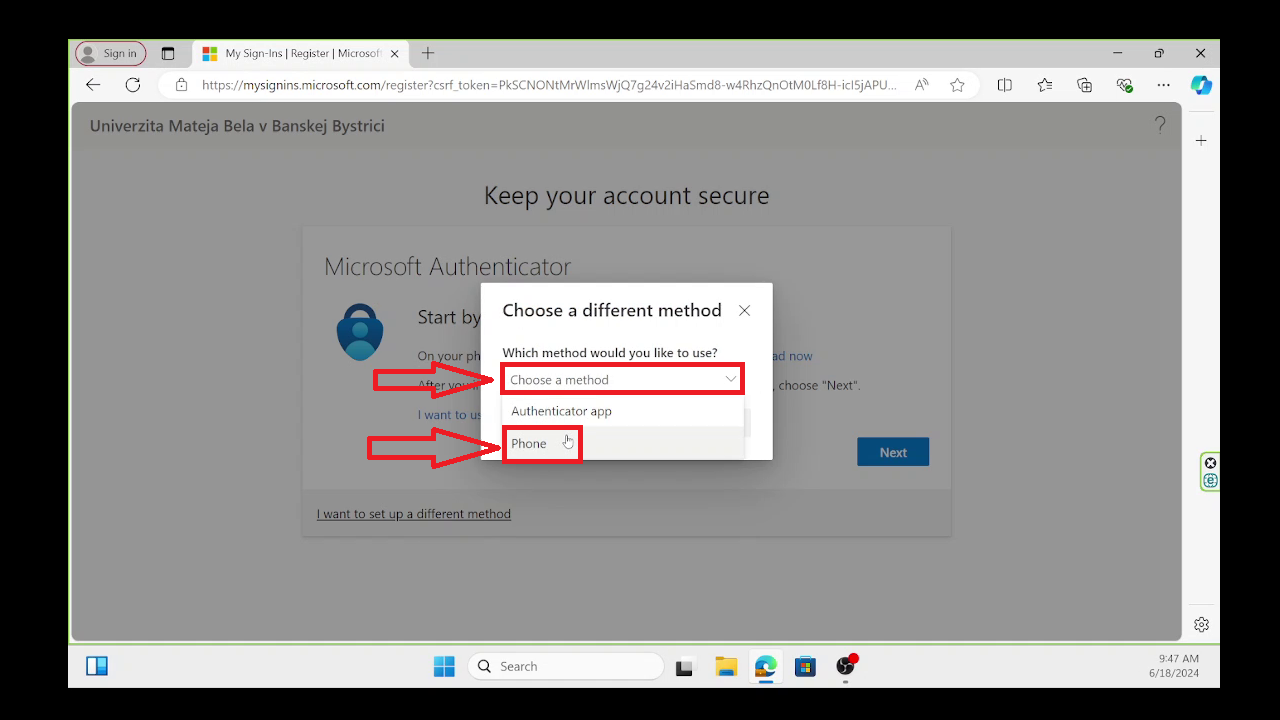Open the Collections icon
The image size is (1280, 720).
1084,85
